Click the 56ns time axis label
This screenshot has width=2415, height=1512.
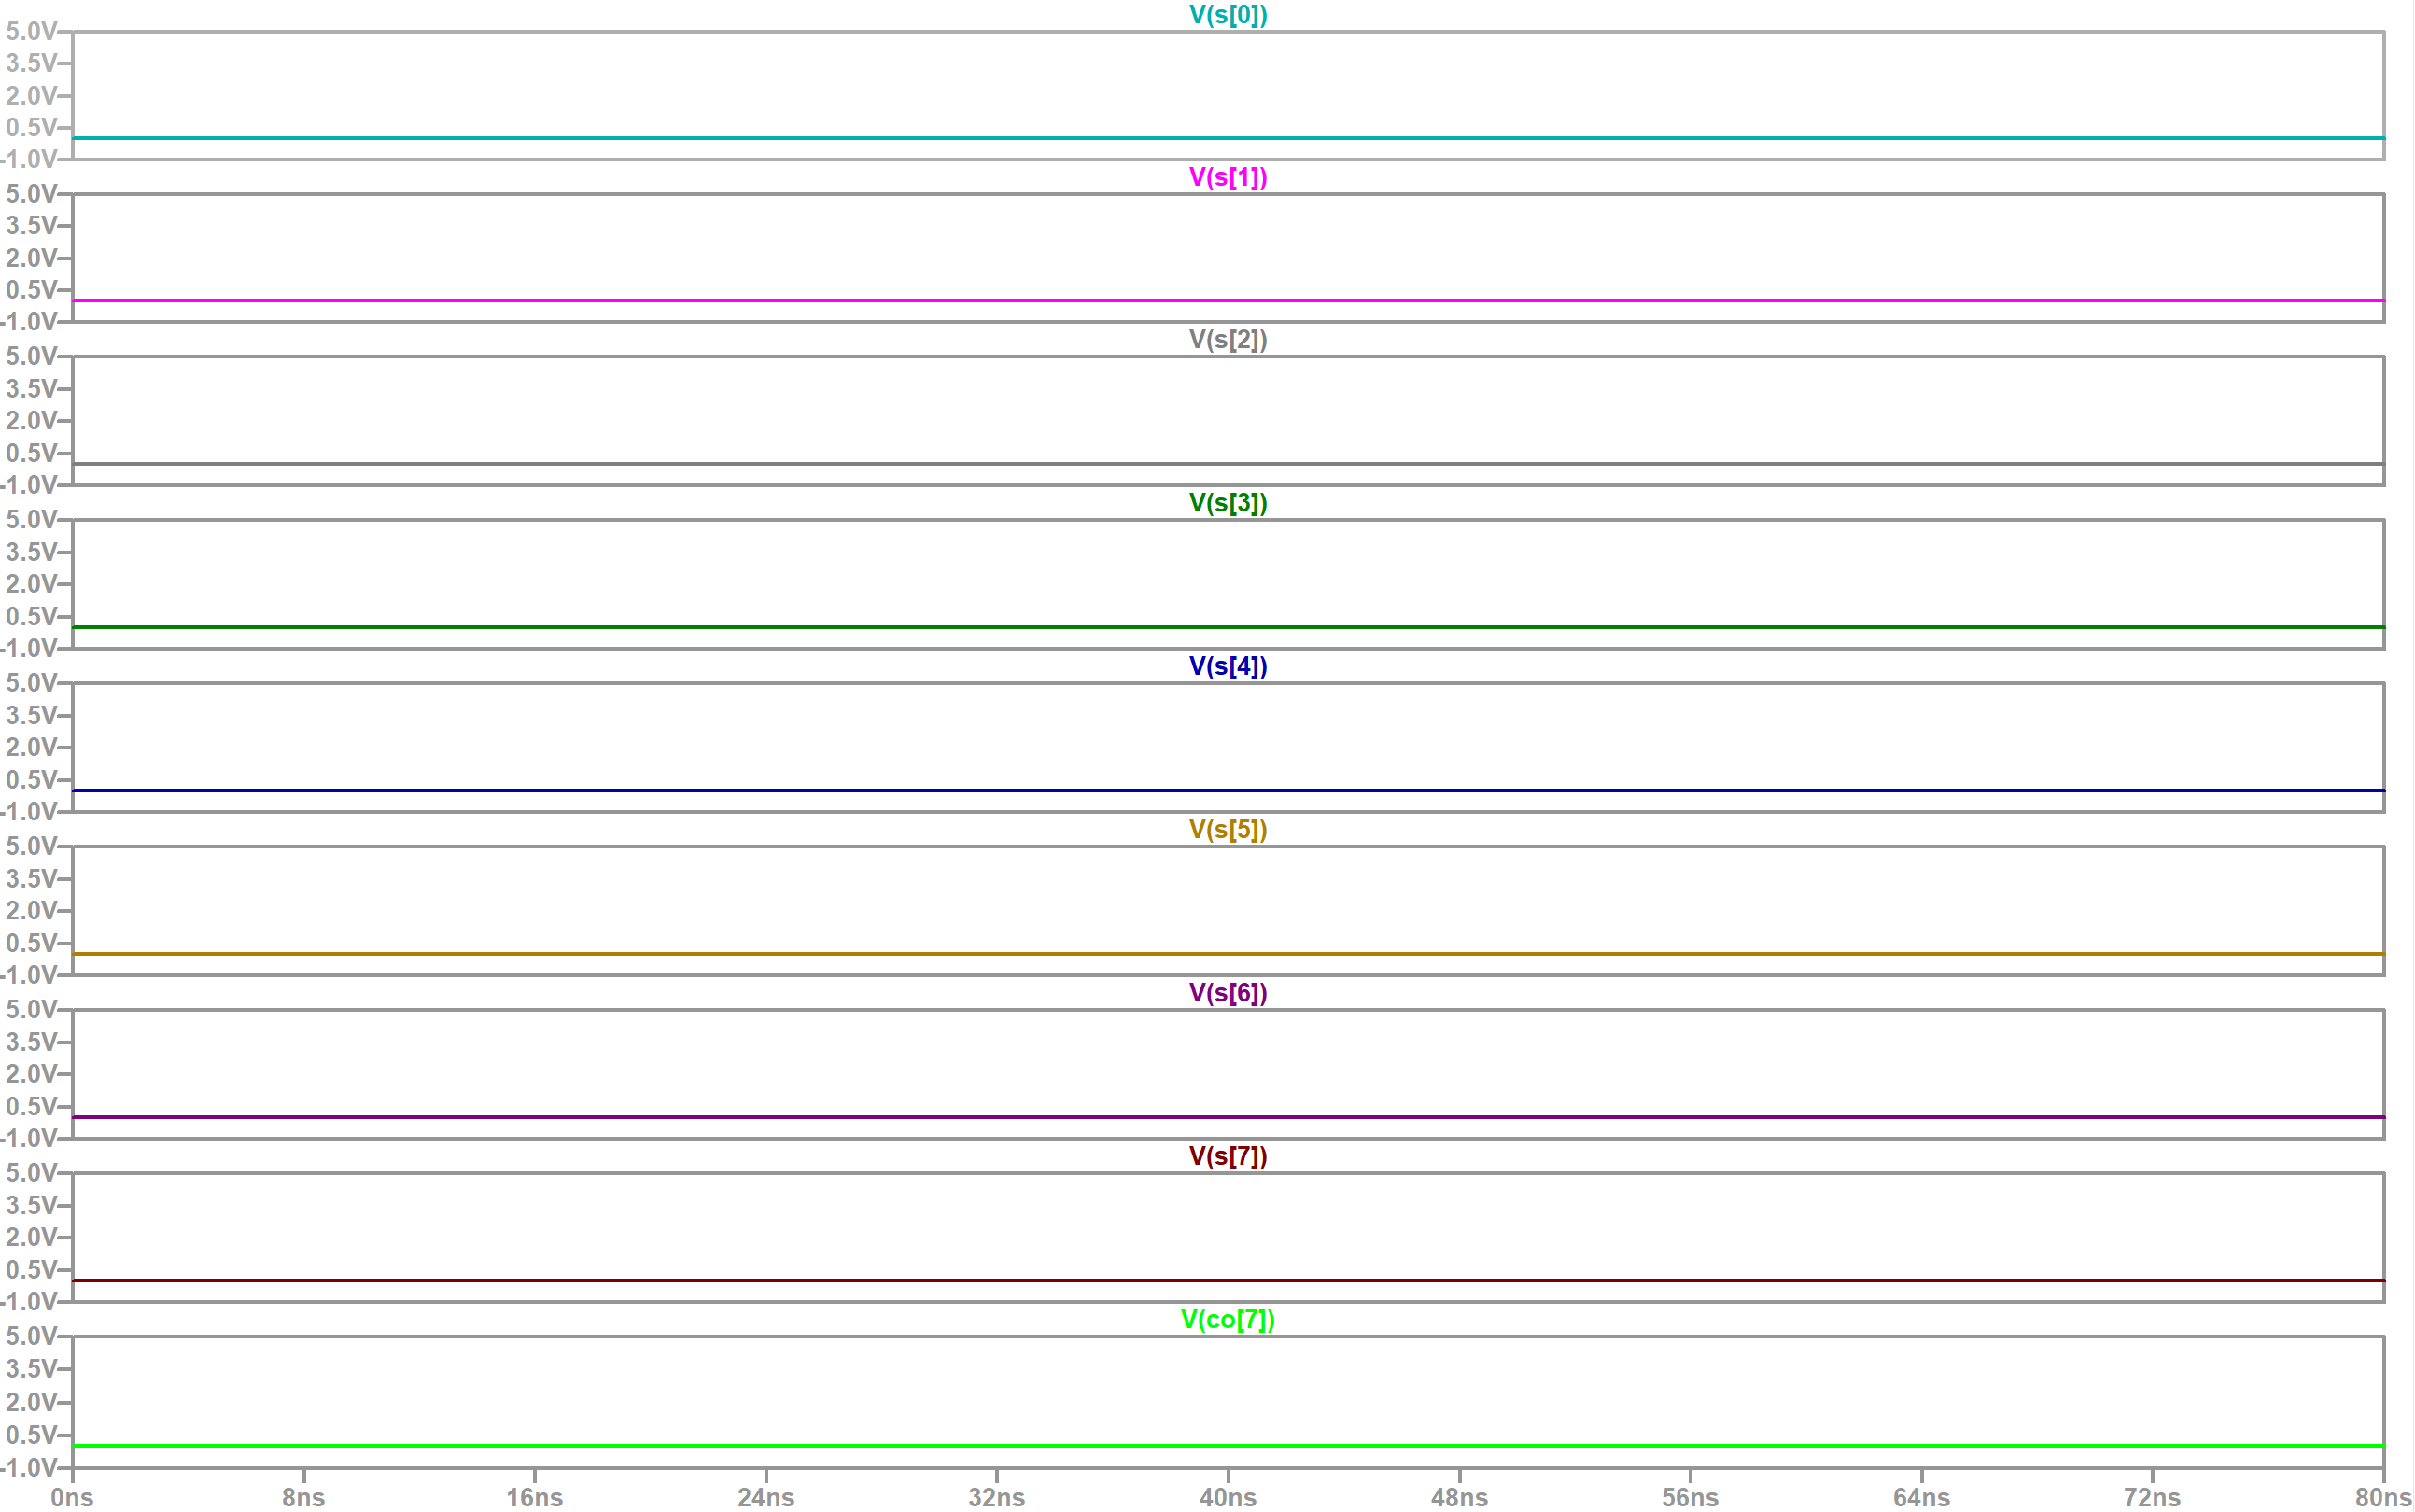(1689, 1497)
